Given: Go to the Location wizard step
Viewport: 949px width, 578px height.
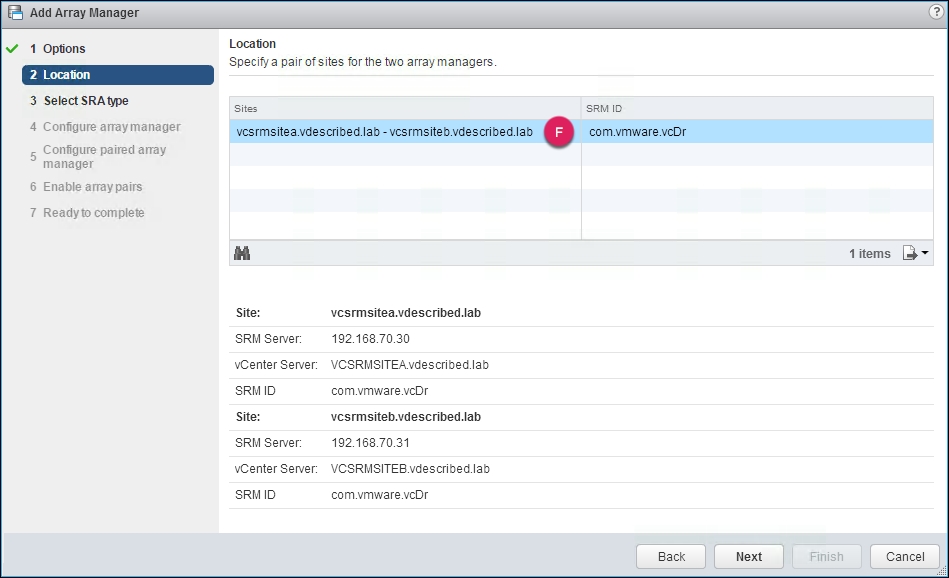Looking at the screenshot, I should click(70, 75).
